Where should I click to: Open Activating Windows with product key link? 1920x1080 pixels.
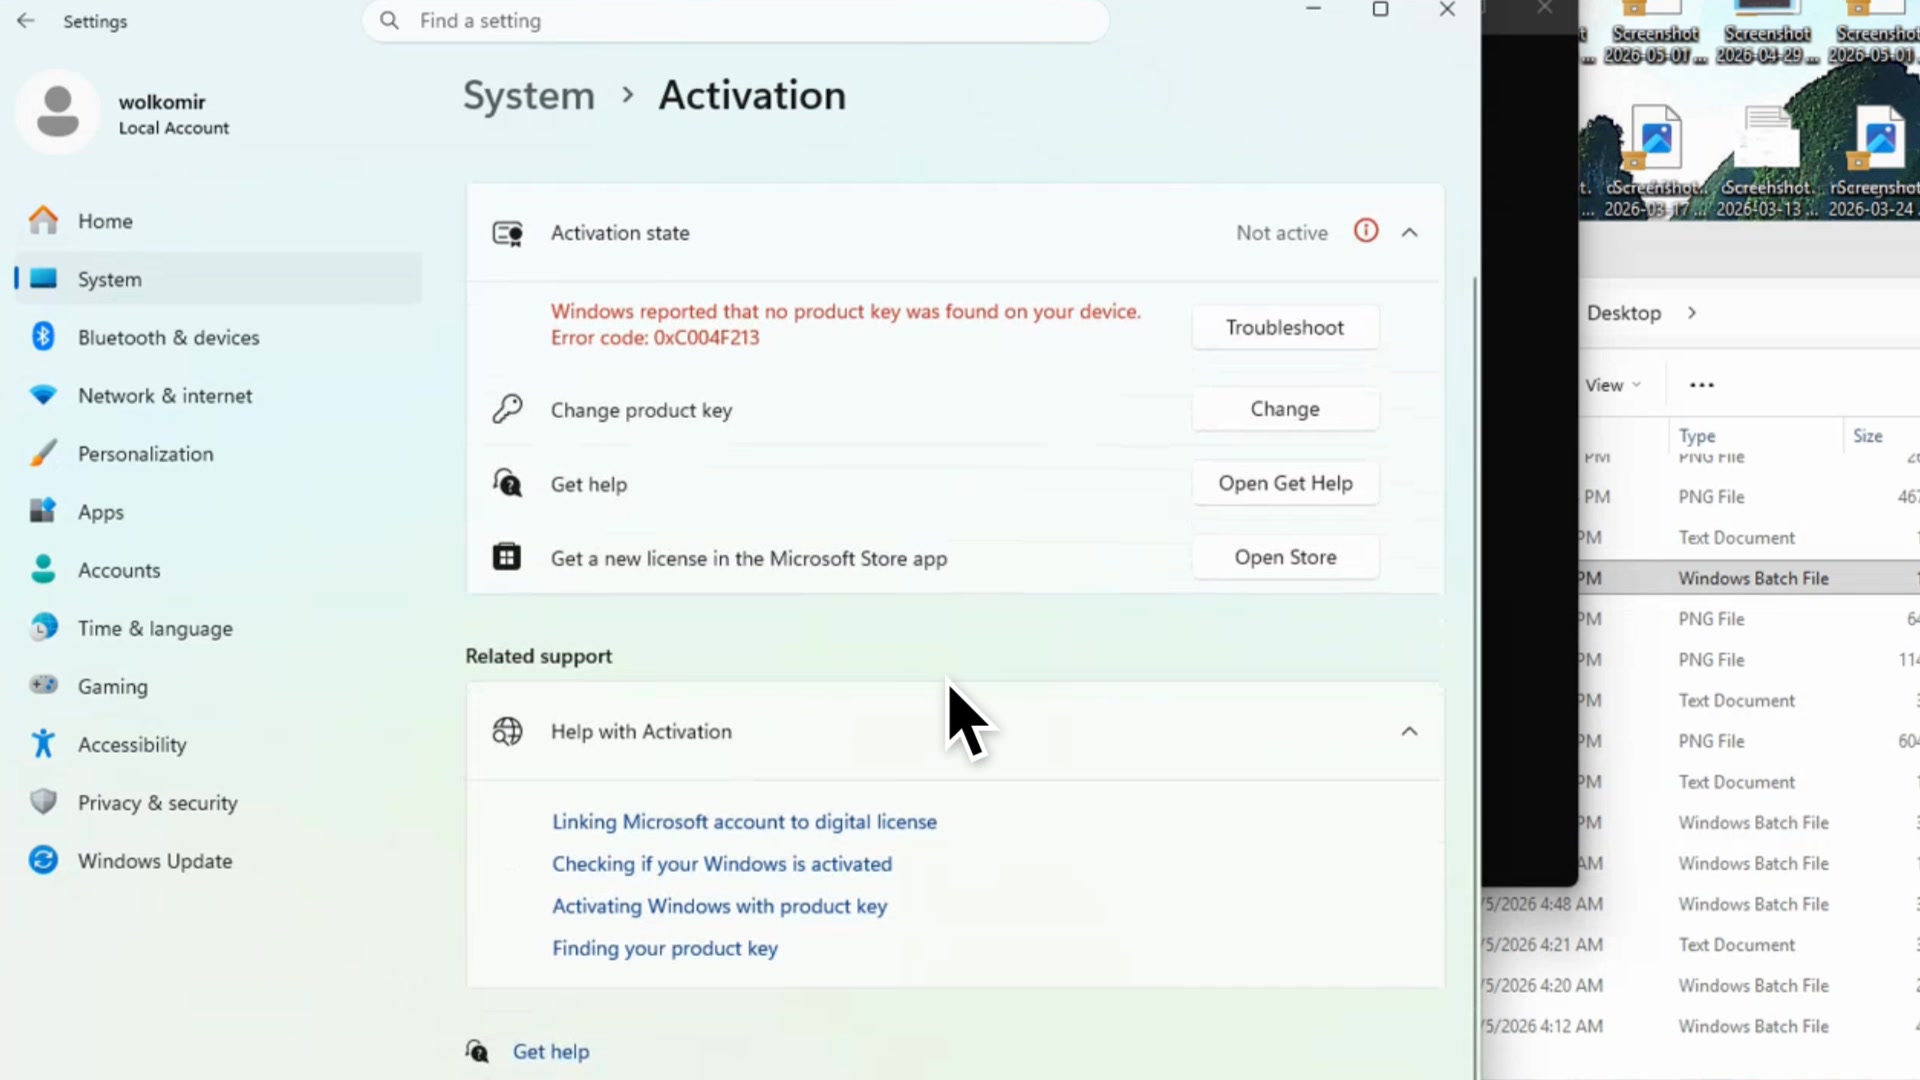tap(720, 906)
